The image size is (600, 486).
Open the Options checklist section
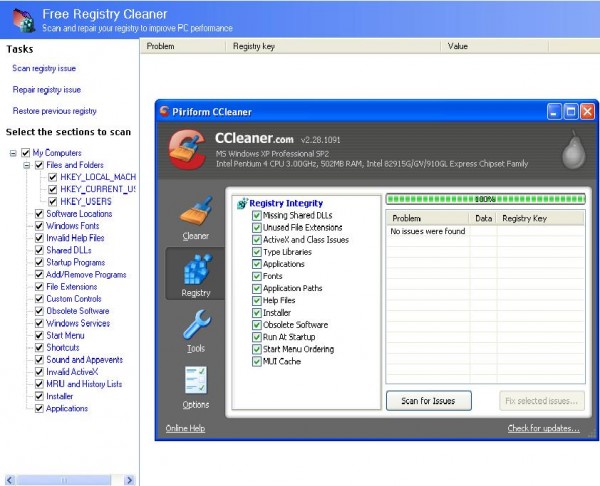(196, 387)
